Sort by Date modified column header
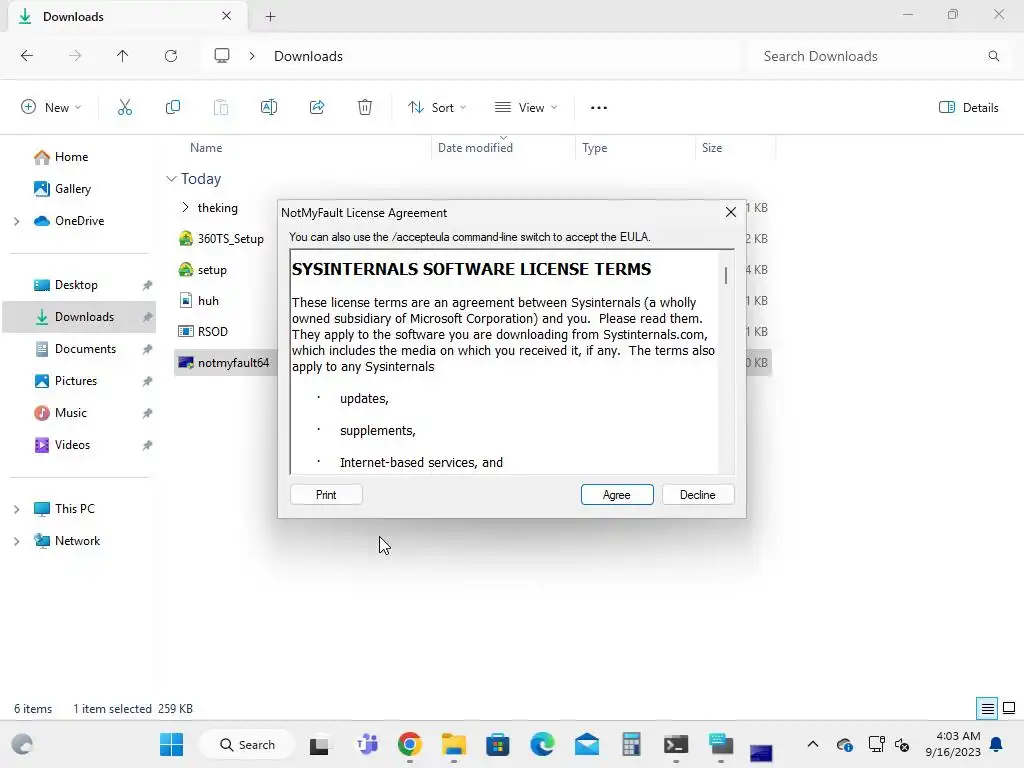 click(x=475, y=148)
